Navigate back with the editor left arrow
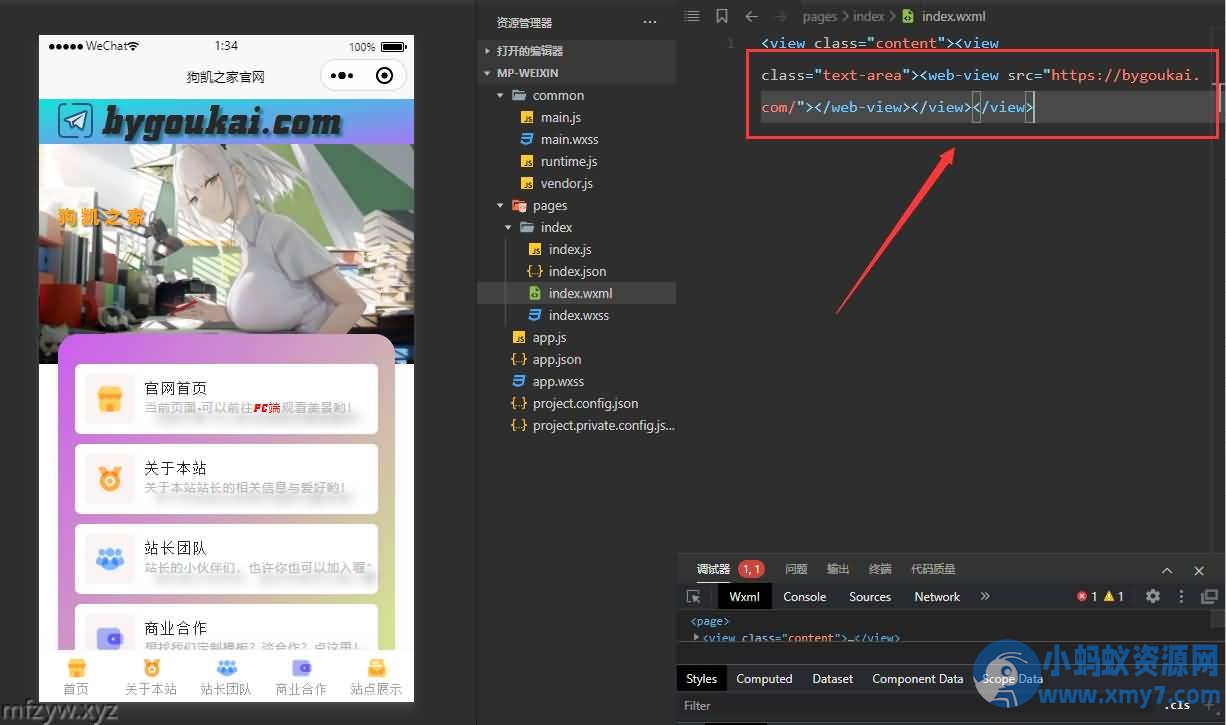 (752, 16)
